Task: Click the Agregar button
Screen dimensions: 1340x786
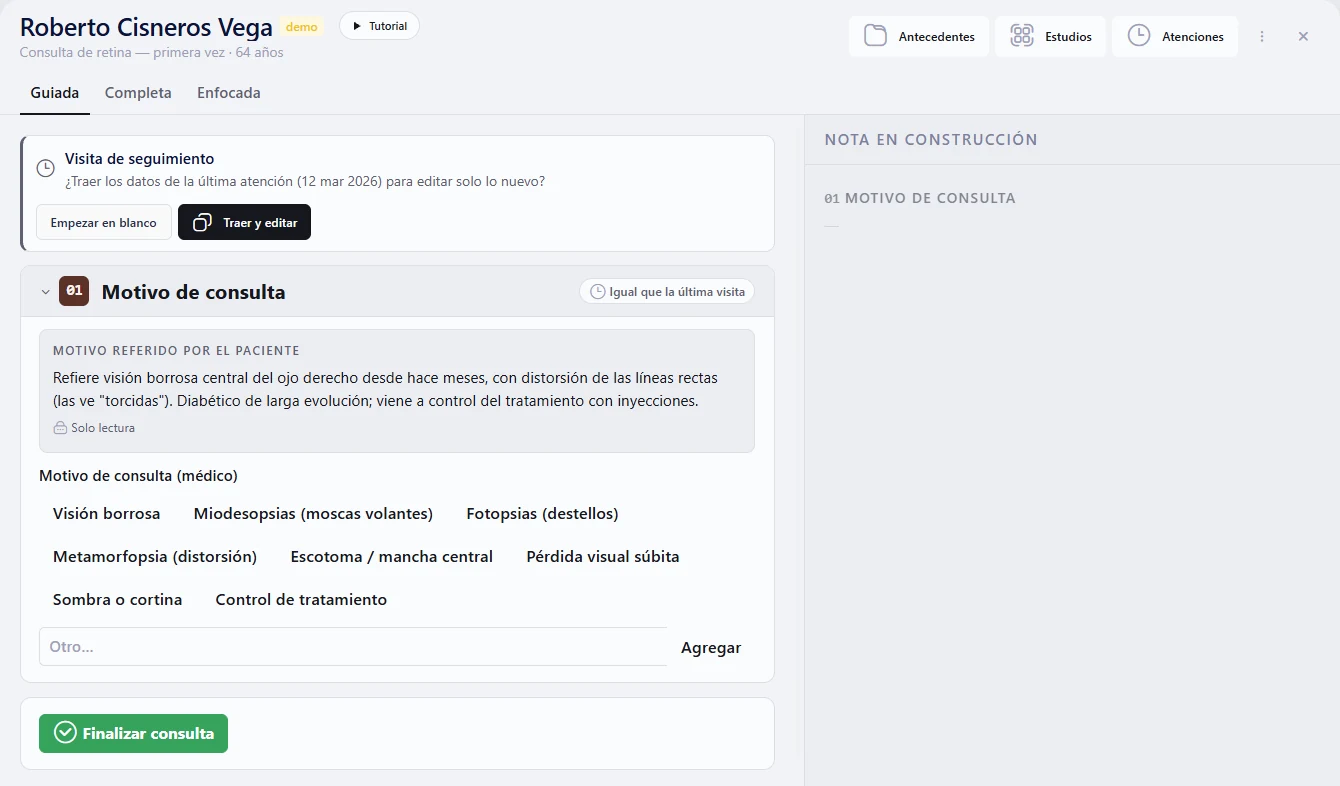Action: [711, 647]
